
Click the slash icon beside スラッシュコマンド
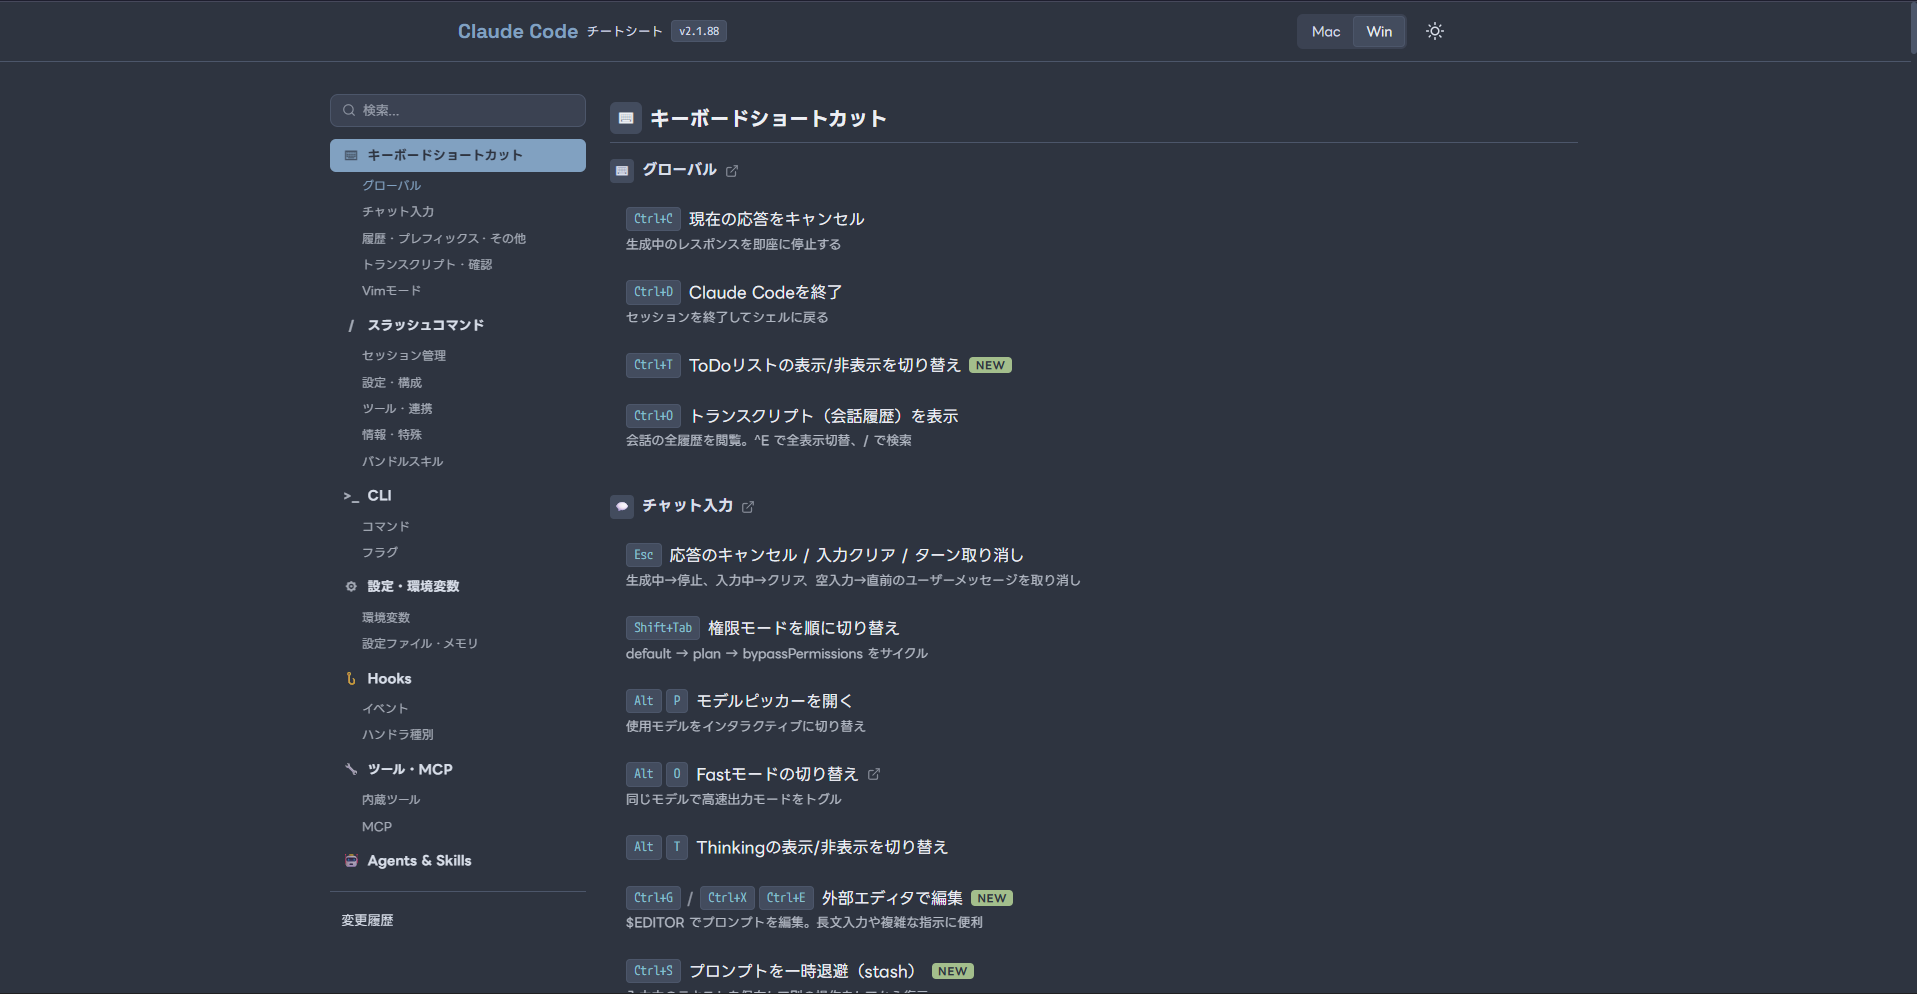click(350, 325)
